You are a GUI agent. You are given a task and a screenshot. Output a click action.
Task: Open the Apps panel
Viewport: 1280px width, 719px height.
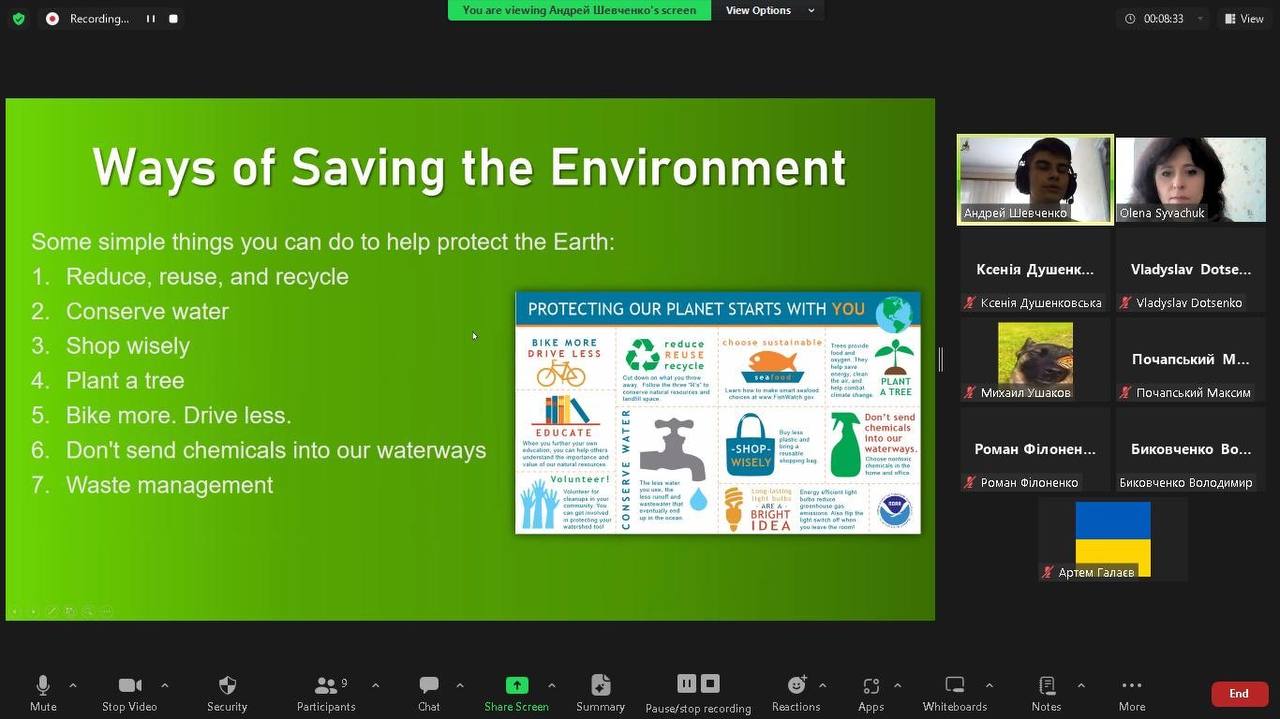point(871,692)
